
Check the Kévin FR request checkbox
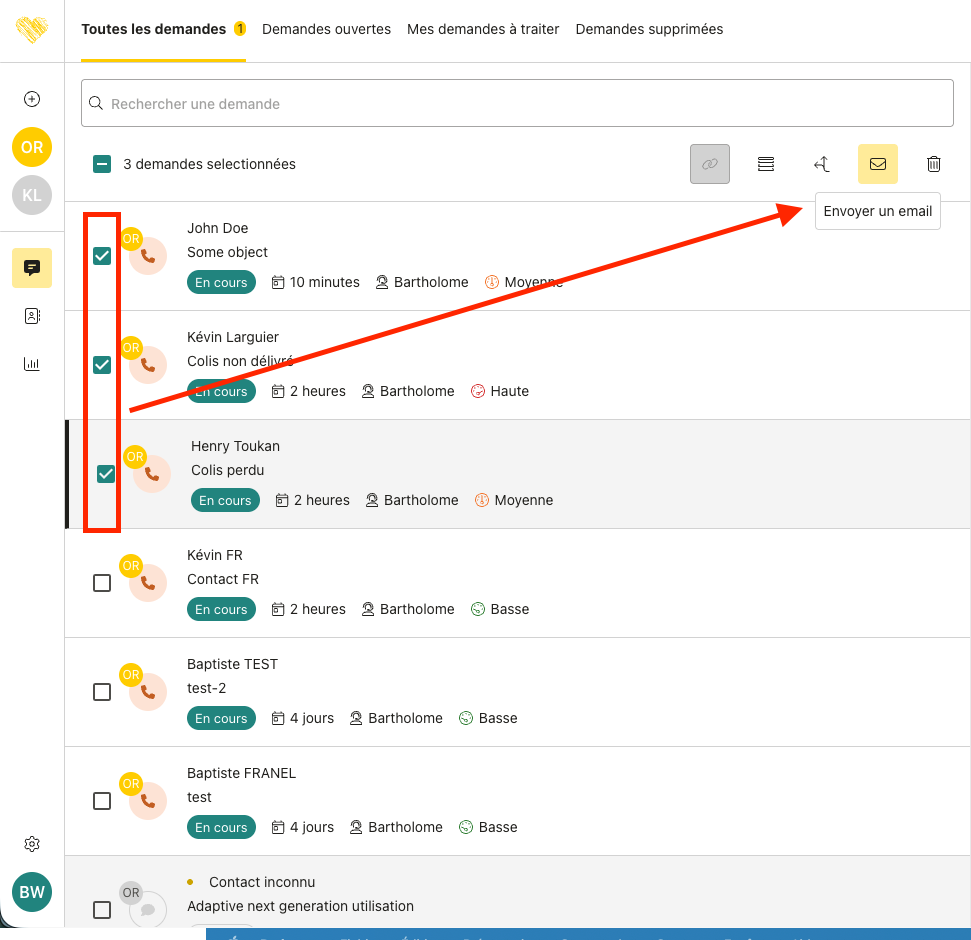point(102,583)
